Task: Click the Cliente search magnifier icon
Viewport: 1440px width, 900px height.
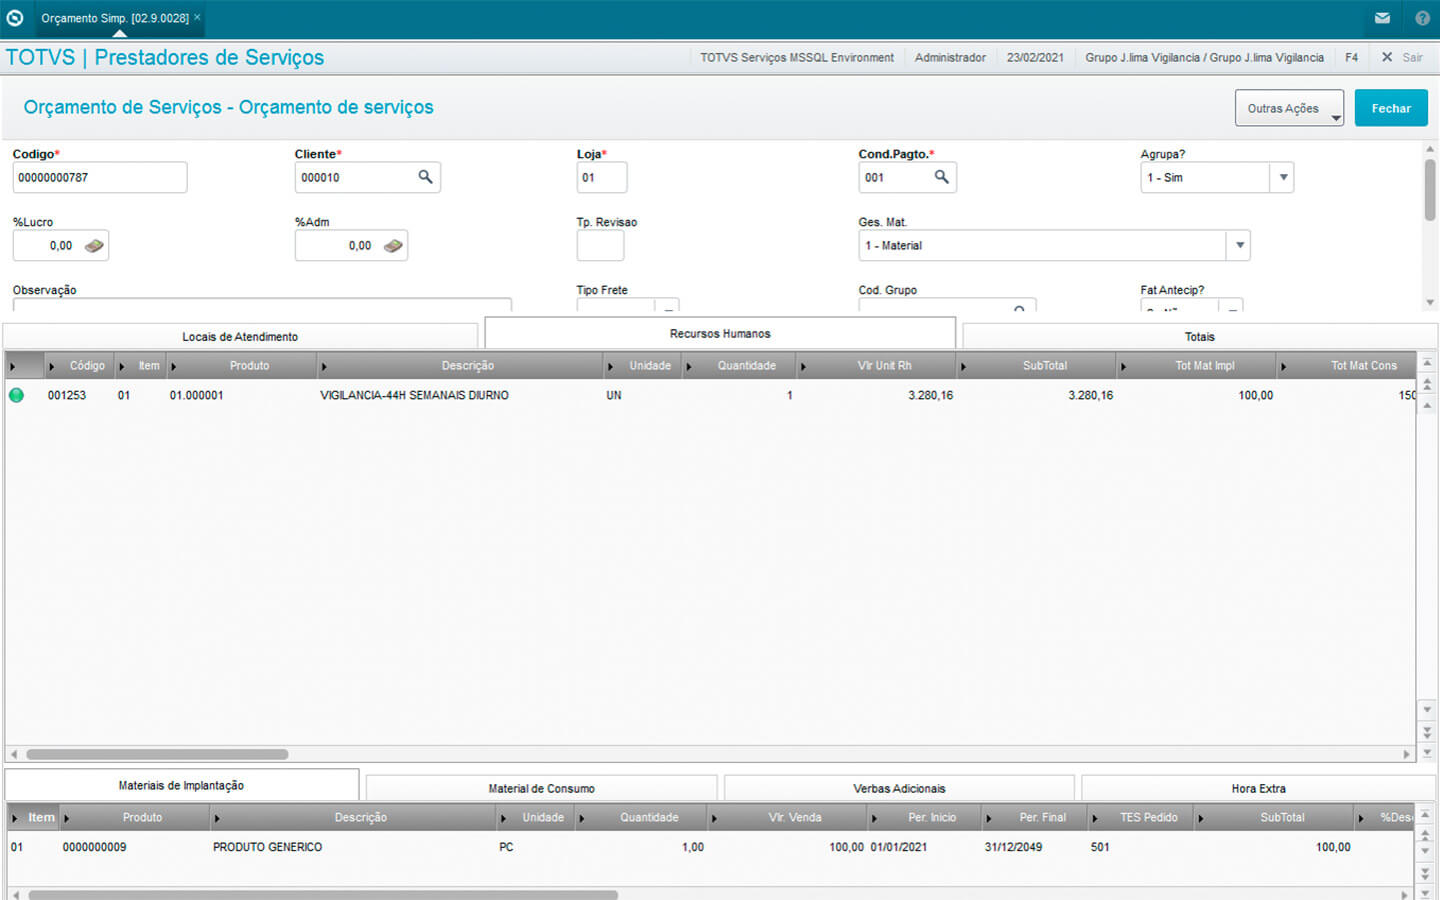Action: coord(425,177)
